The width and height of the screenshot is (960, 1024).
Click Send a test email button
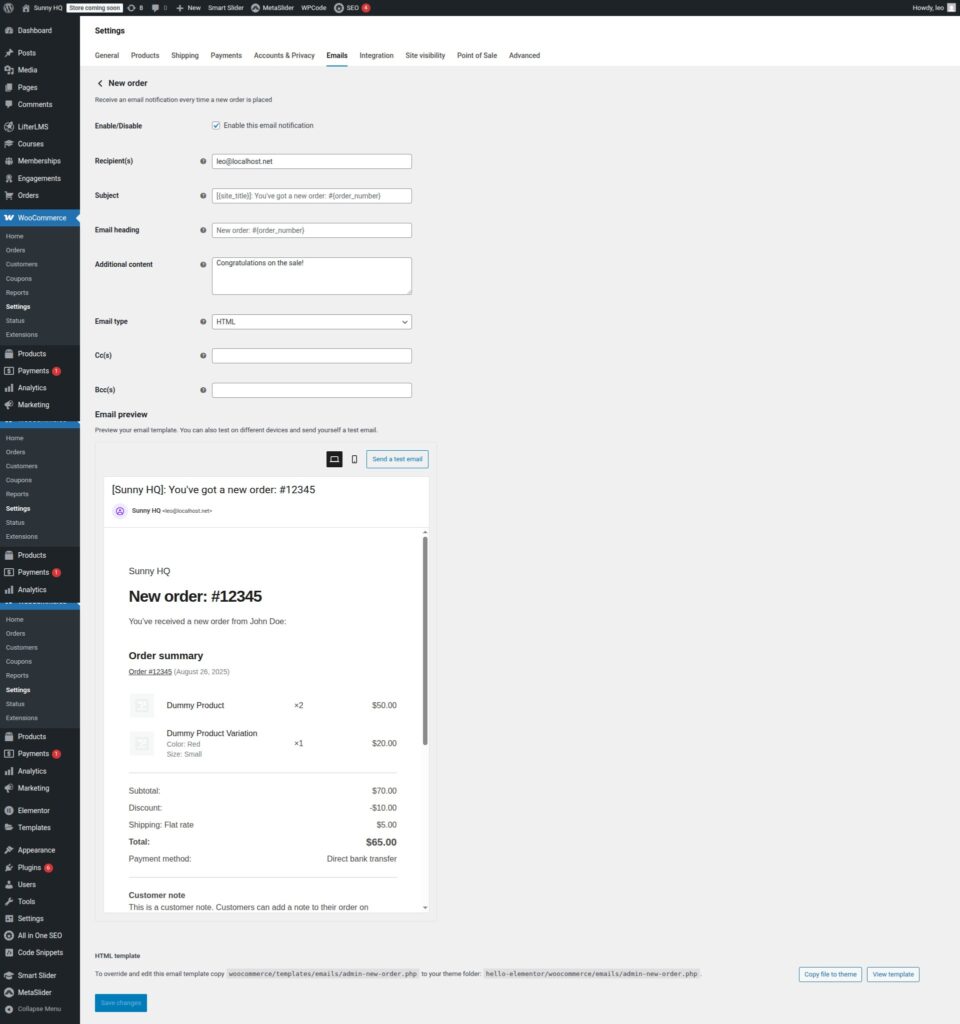tap(397, 459)
